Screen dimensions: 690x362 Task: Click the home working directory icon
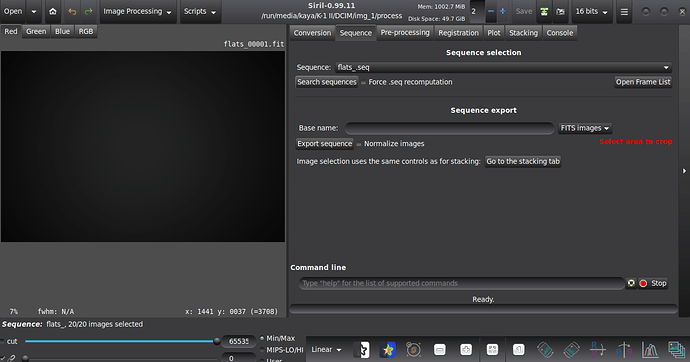(x=53, y=11)
